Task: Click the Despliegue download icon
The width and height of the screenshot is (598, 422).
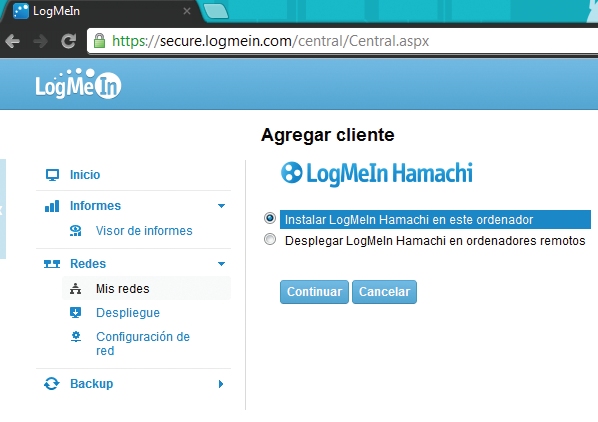Action: pos(76,313)
